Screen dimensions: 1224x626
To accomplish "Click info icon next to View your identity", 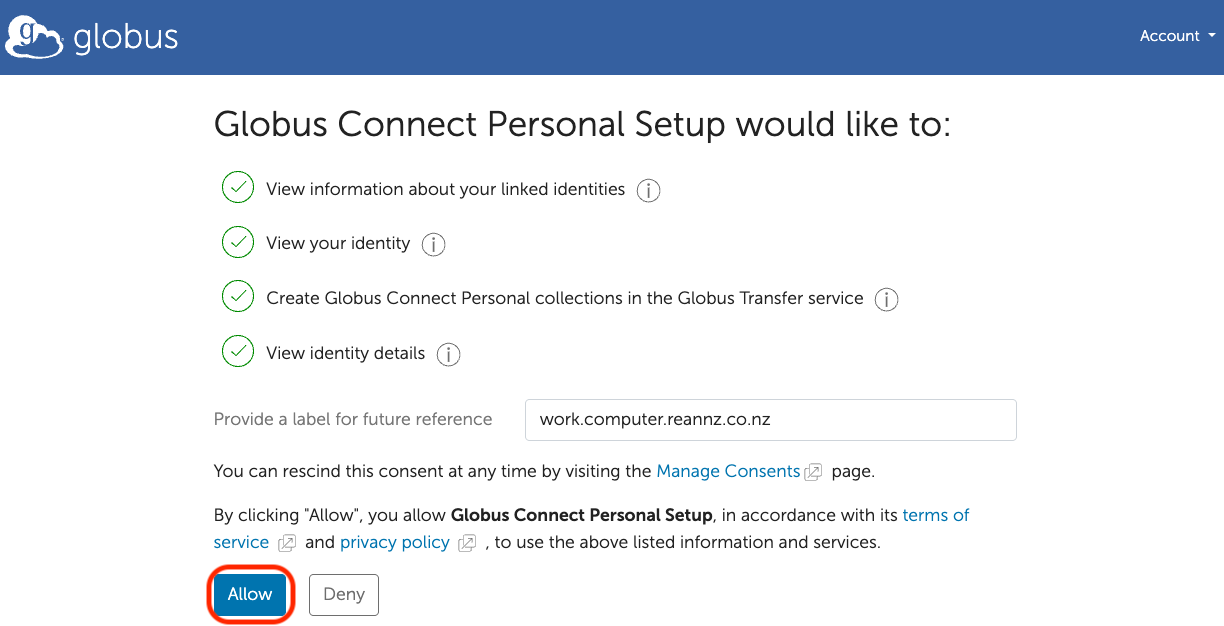I will [x=433, y=244].
